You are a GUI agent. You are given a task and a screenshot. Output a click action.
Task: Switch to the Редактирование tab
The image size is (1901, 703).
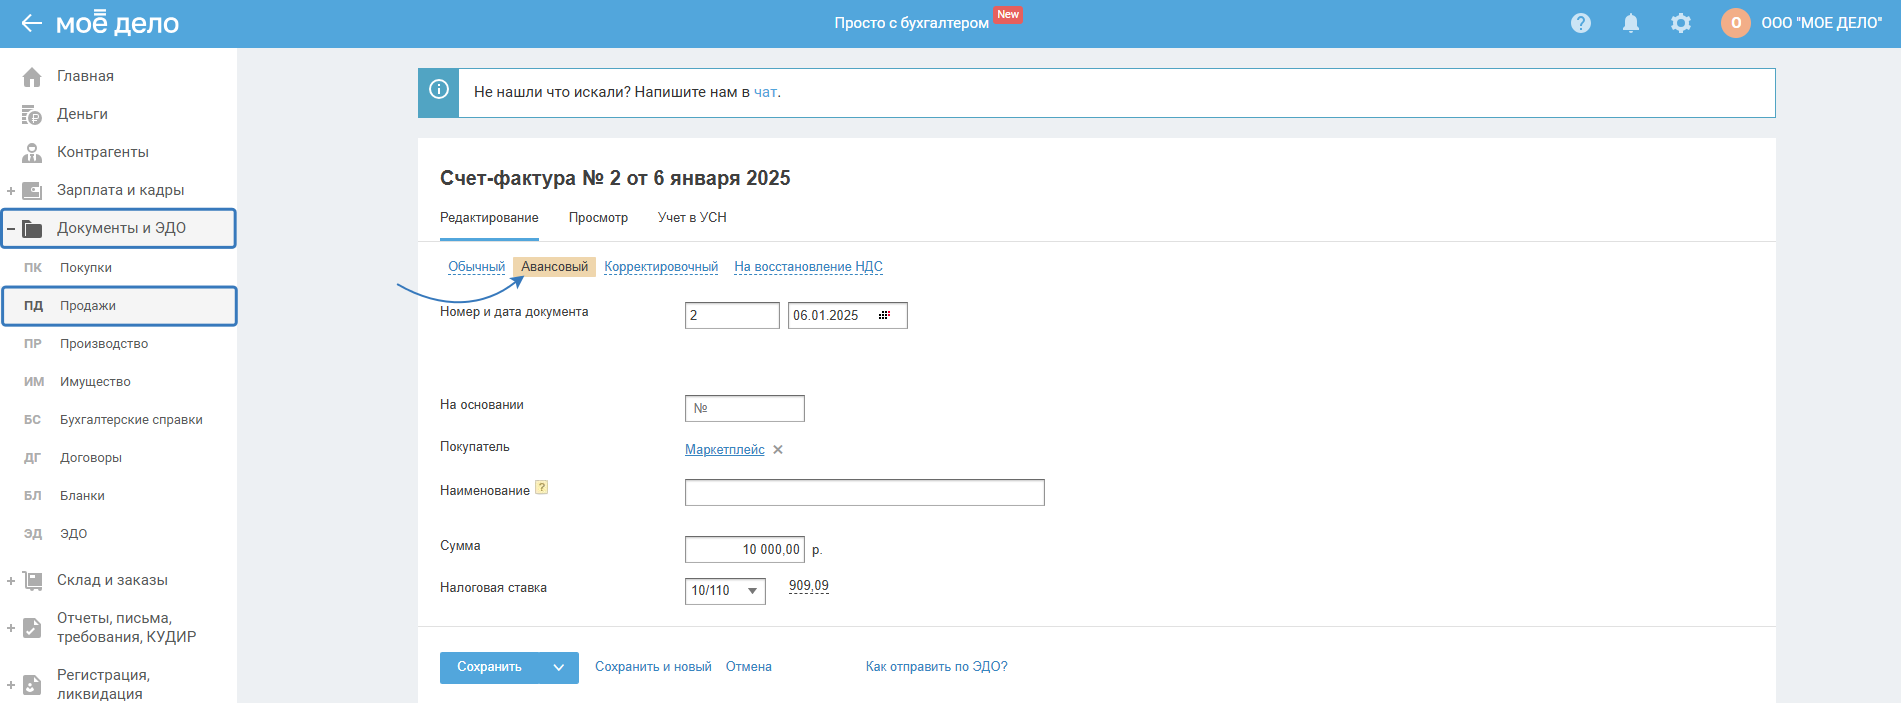click(489, 218)
